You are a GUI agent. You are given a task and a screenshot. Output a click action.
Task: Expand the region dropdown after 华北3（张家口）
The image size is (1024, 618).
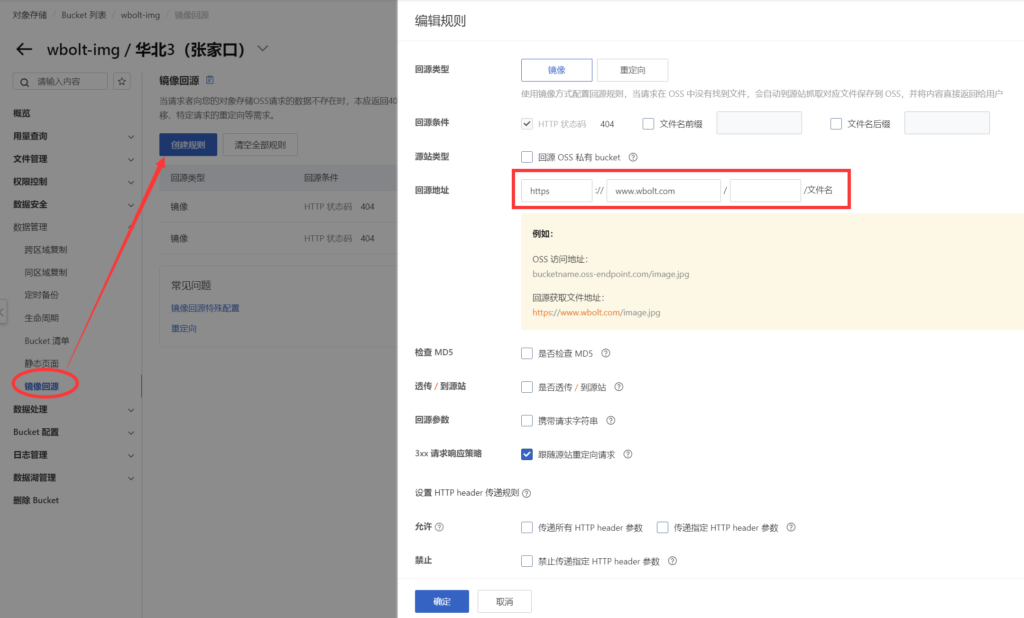click(263, 48)
